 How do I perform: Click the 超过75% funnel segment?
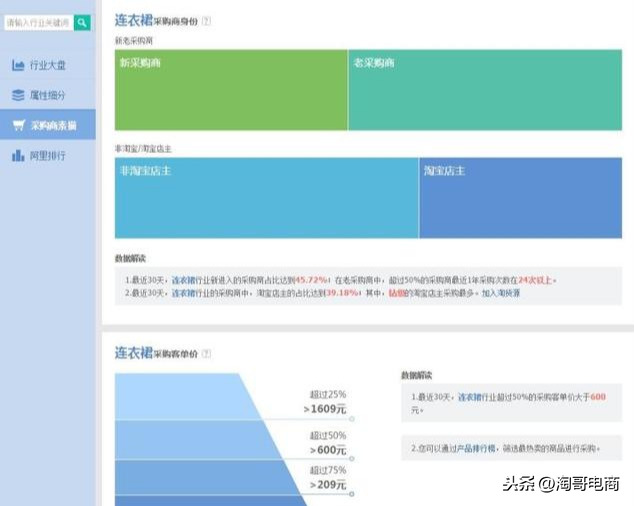(x=206, y=477)
